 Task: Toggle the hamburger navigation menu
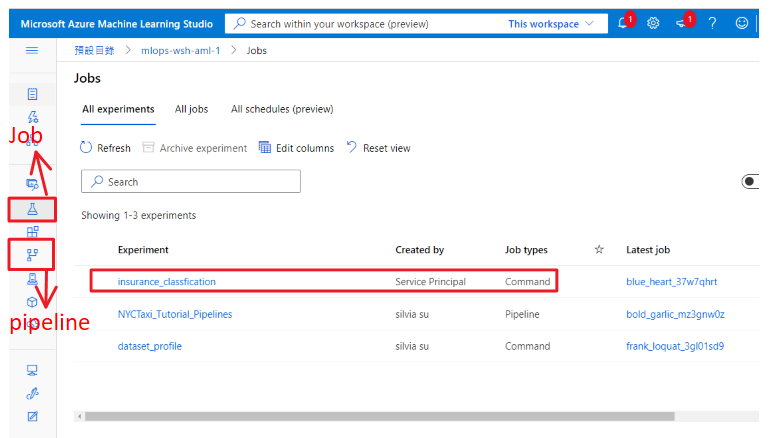pyautogui.click(x=32, y=50)
